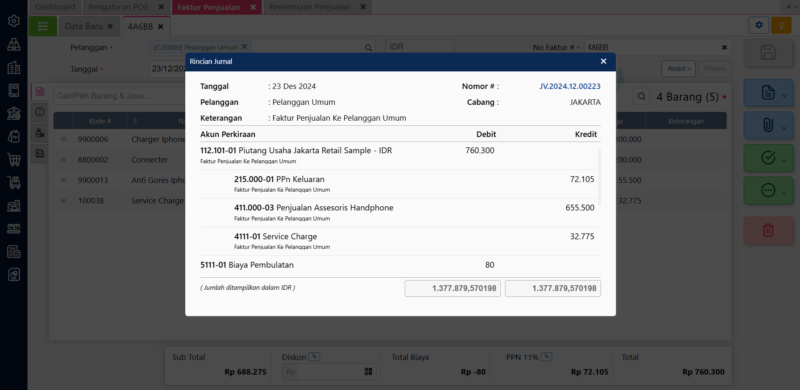Expand the document button dropdown arrow
Viewport: 800px width, 390px height.
click(784, 95)
